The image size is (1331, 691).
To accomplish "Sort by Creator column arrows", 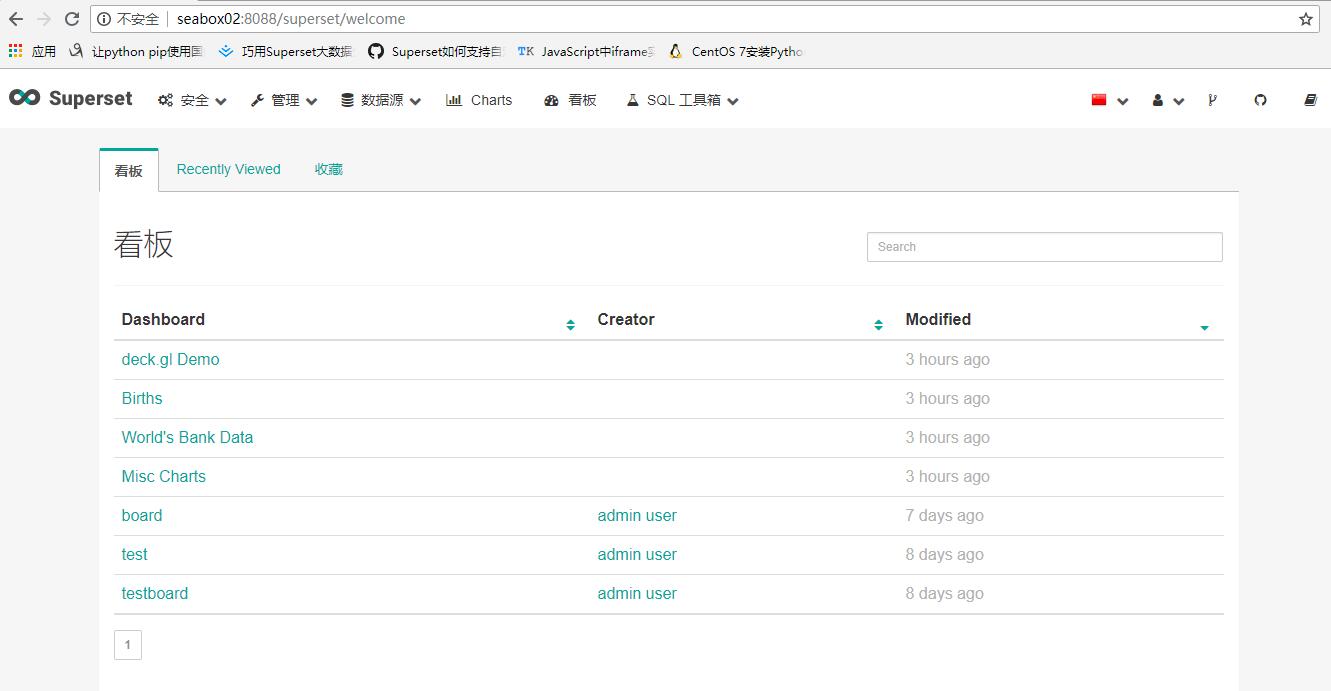I will click(878, 325).
